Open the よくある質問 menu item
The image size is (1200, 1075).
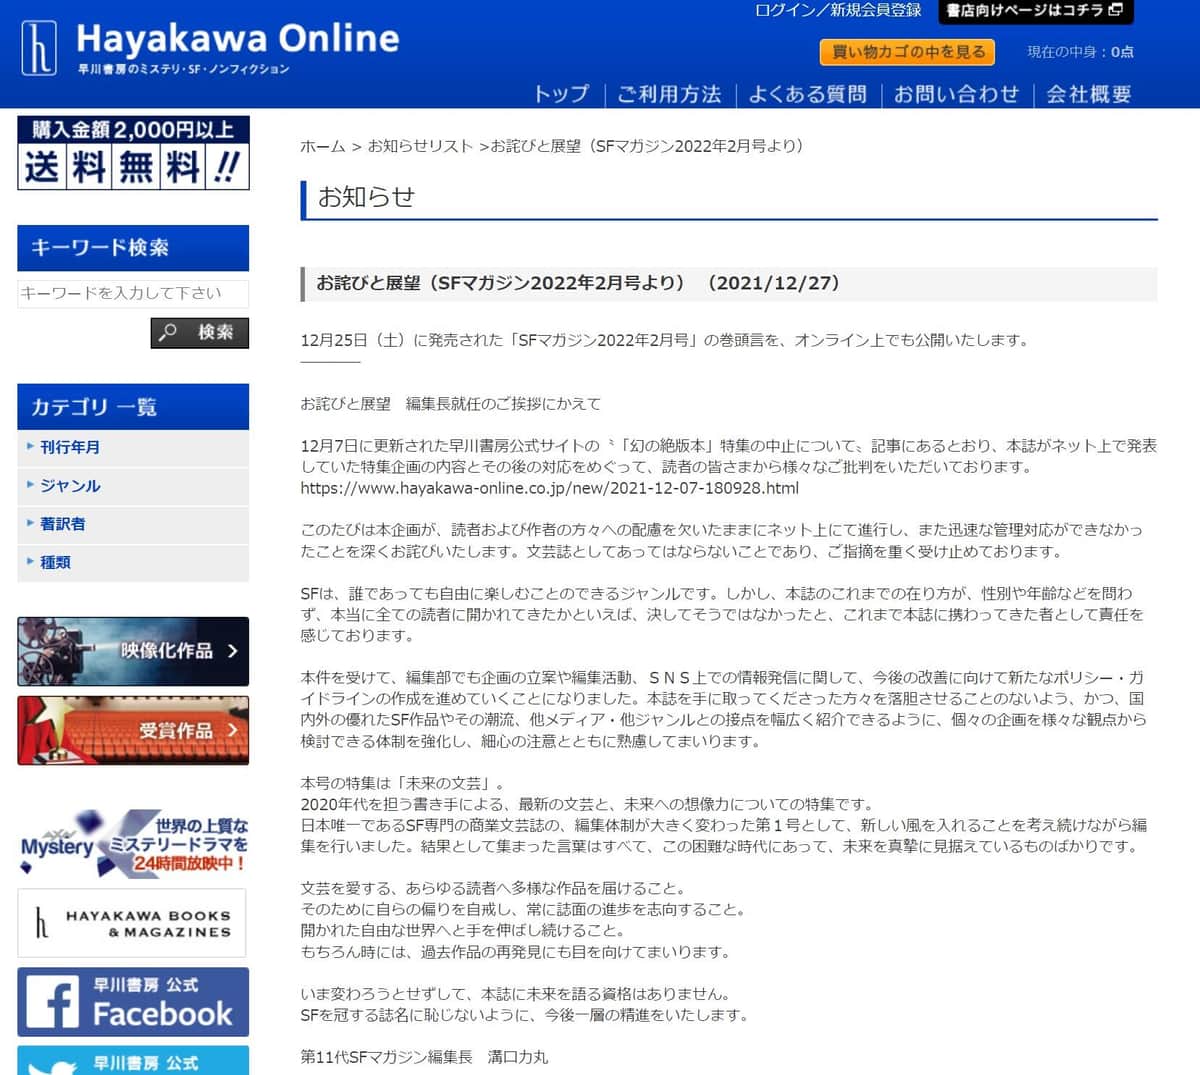(x=807, y=94)
